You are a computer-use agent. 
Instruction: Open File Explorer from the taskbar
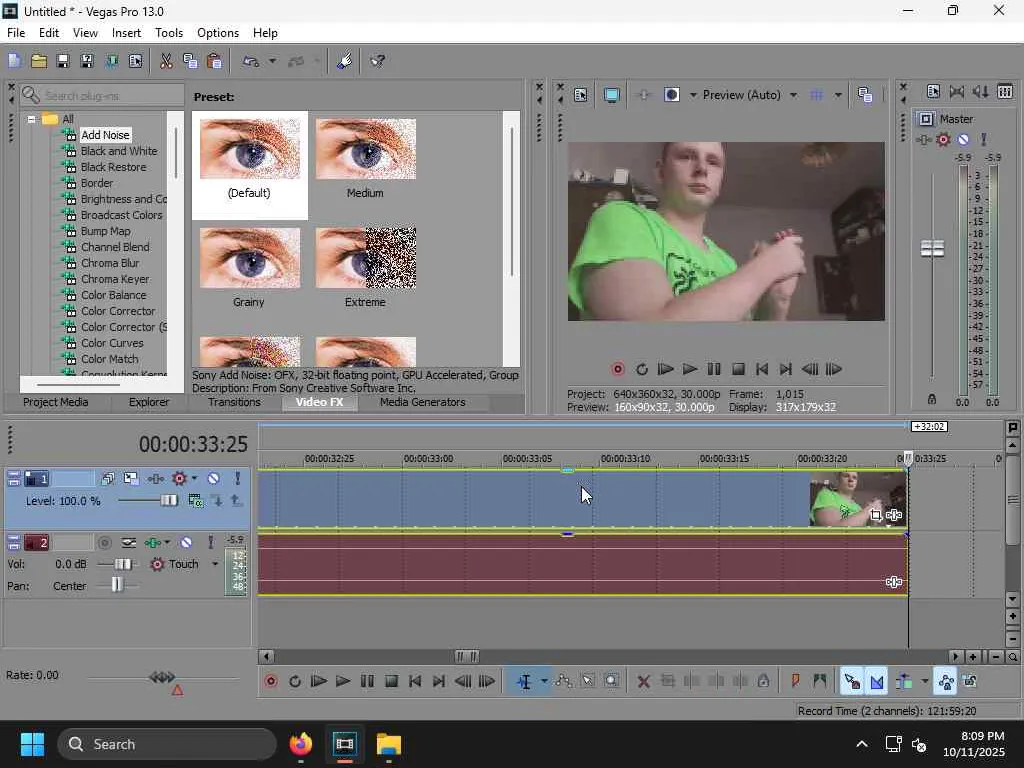[388, 744]
